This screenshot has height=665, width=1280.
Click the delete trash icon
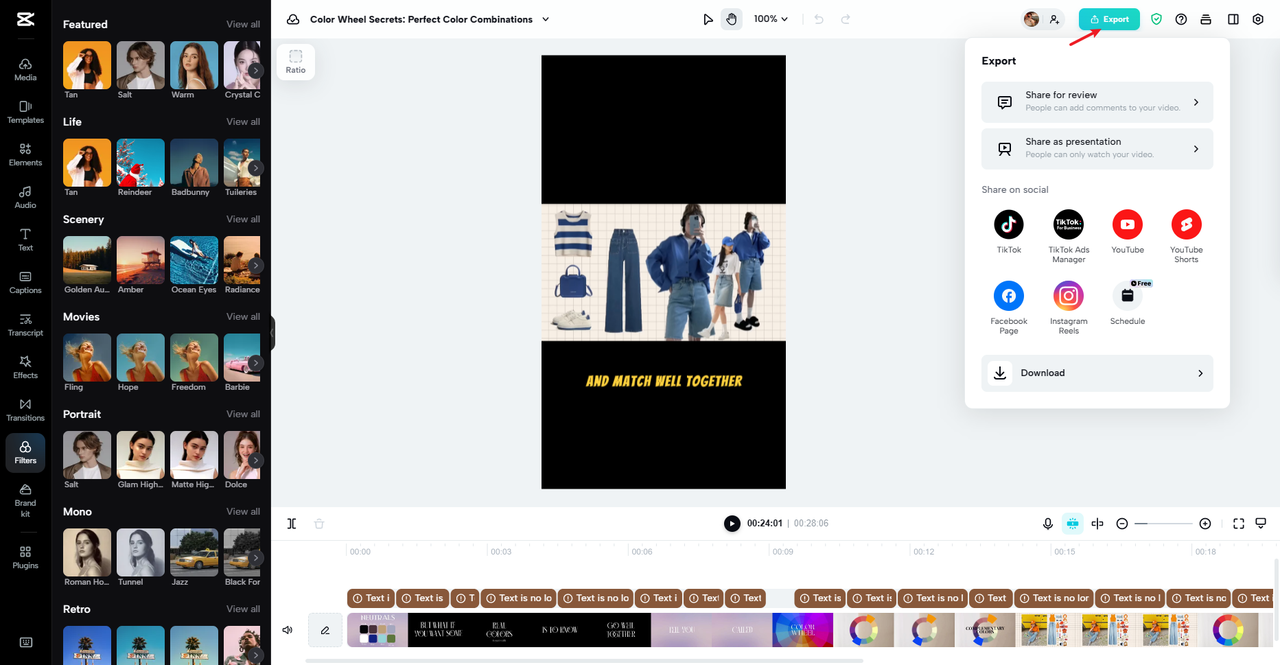coord(319,523)
